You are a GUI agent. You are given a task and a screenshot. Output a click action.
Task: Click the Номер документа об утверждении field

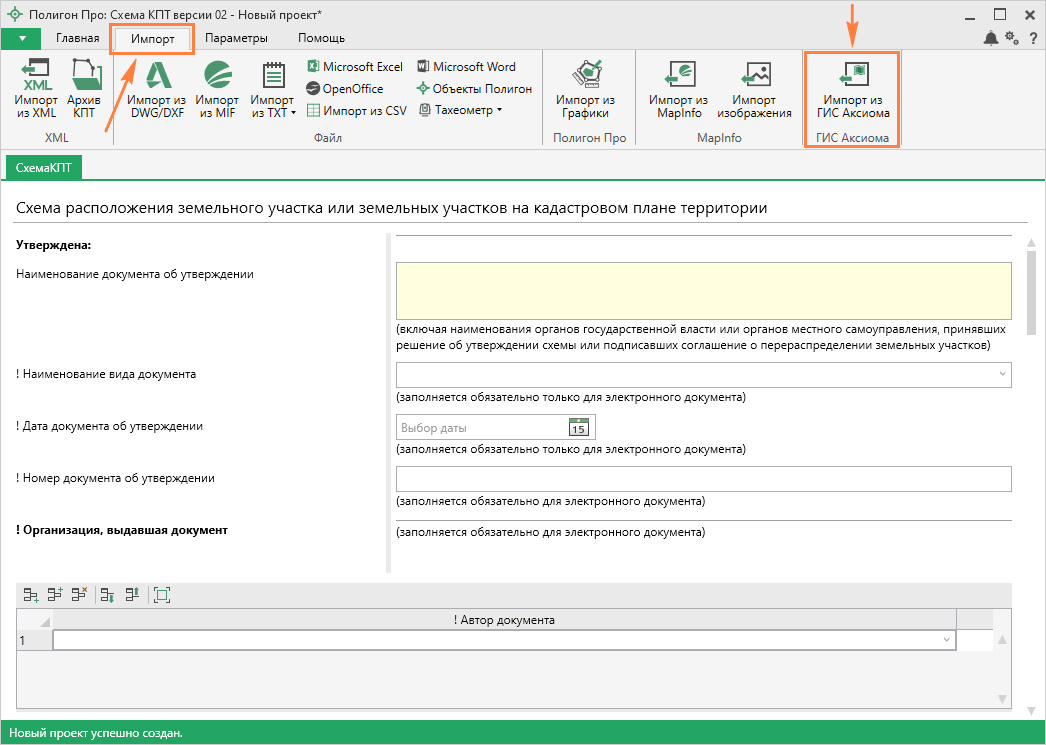tap(704, 479)
